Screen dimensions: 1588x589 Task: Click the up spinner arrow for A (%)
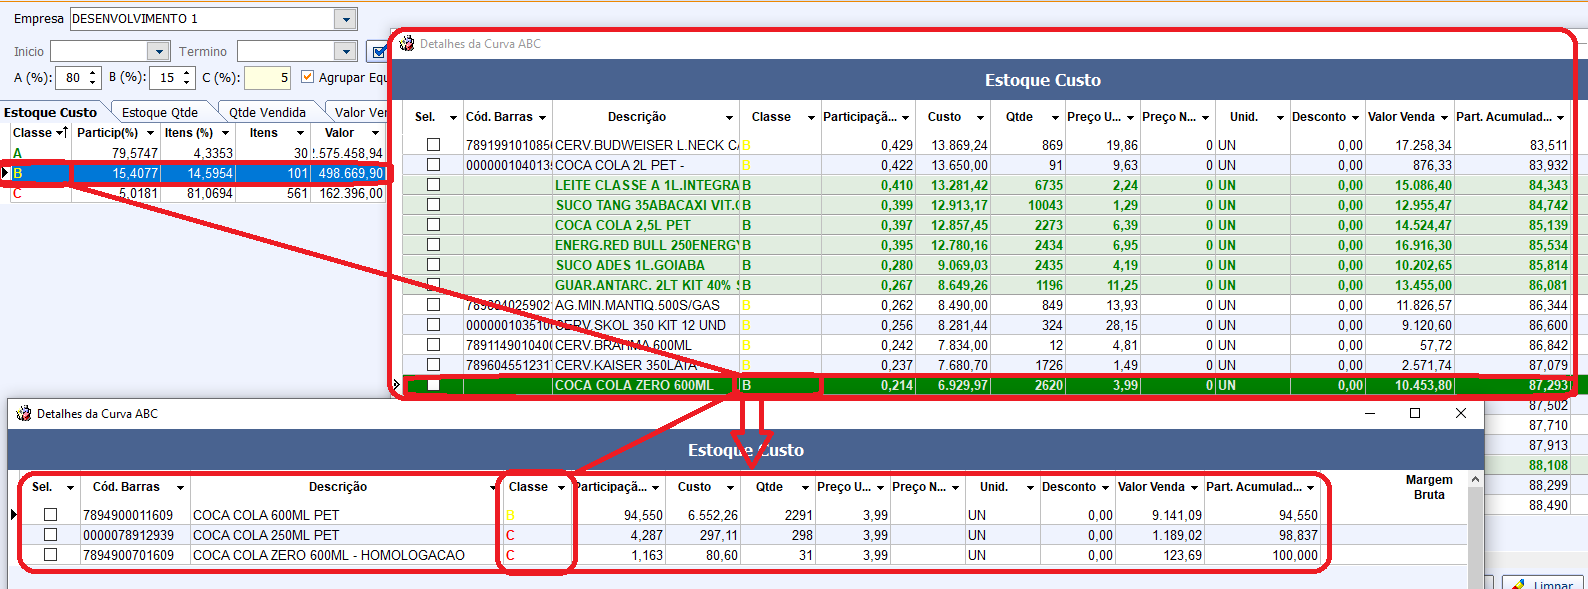(93, 73)
